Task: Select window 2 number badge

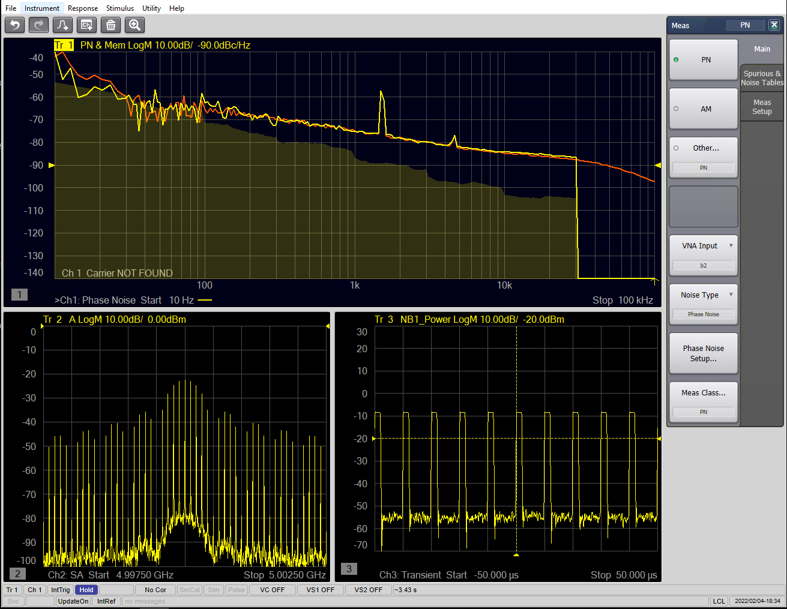Action: click(x=18, y=574)
